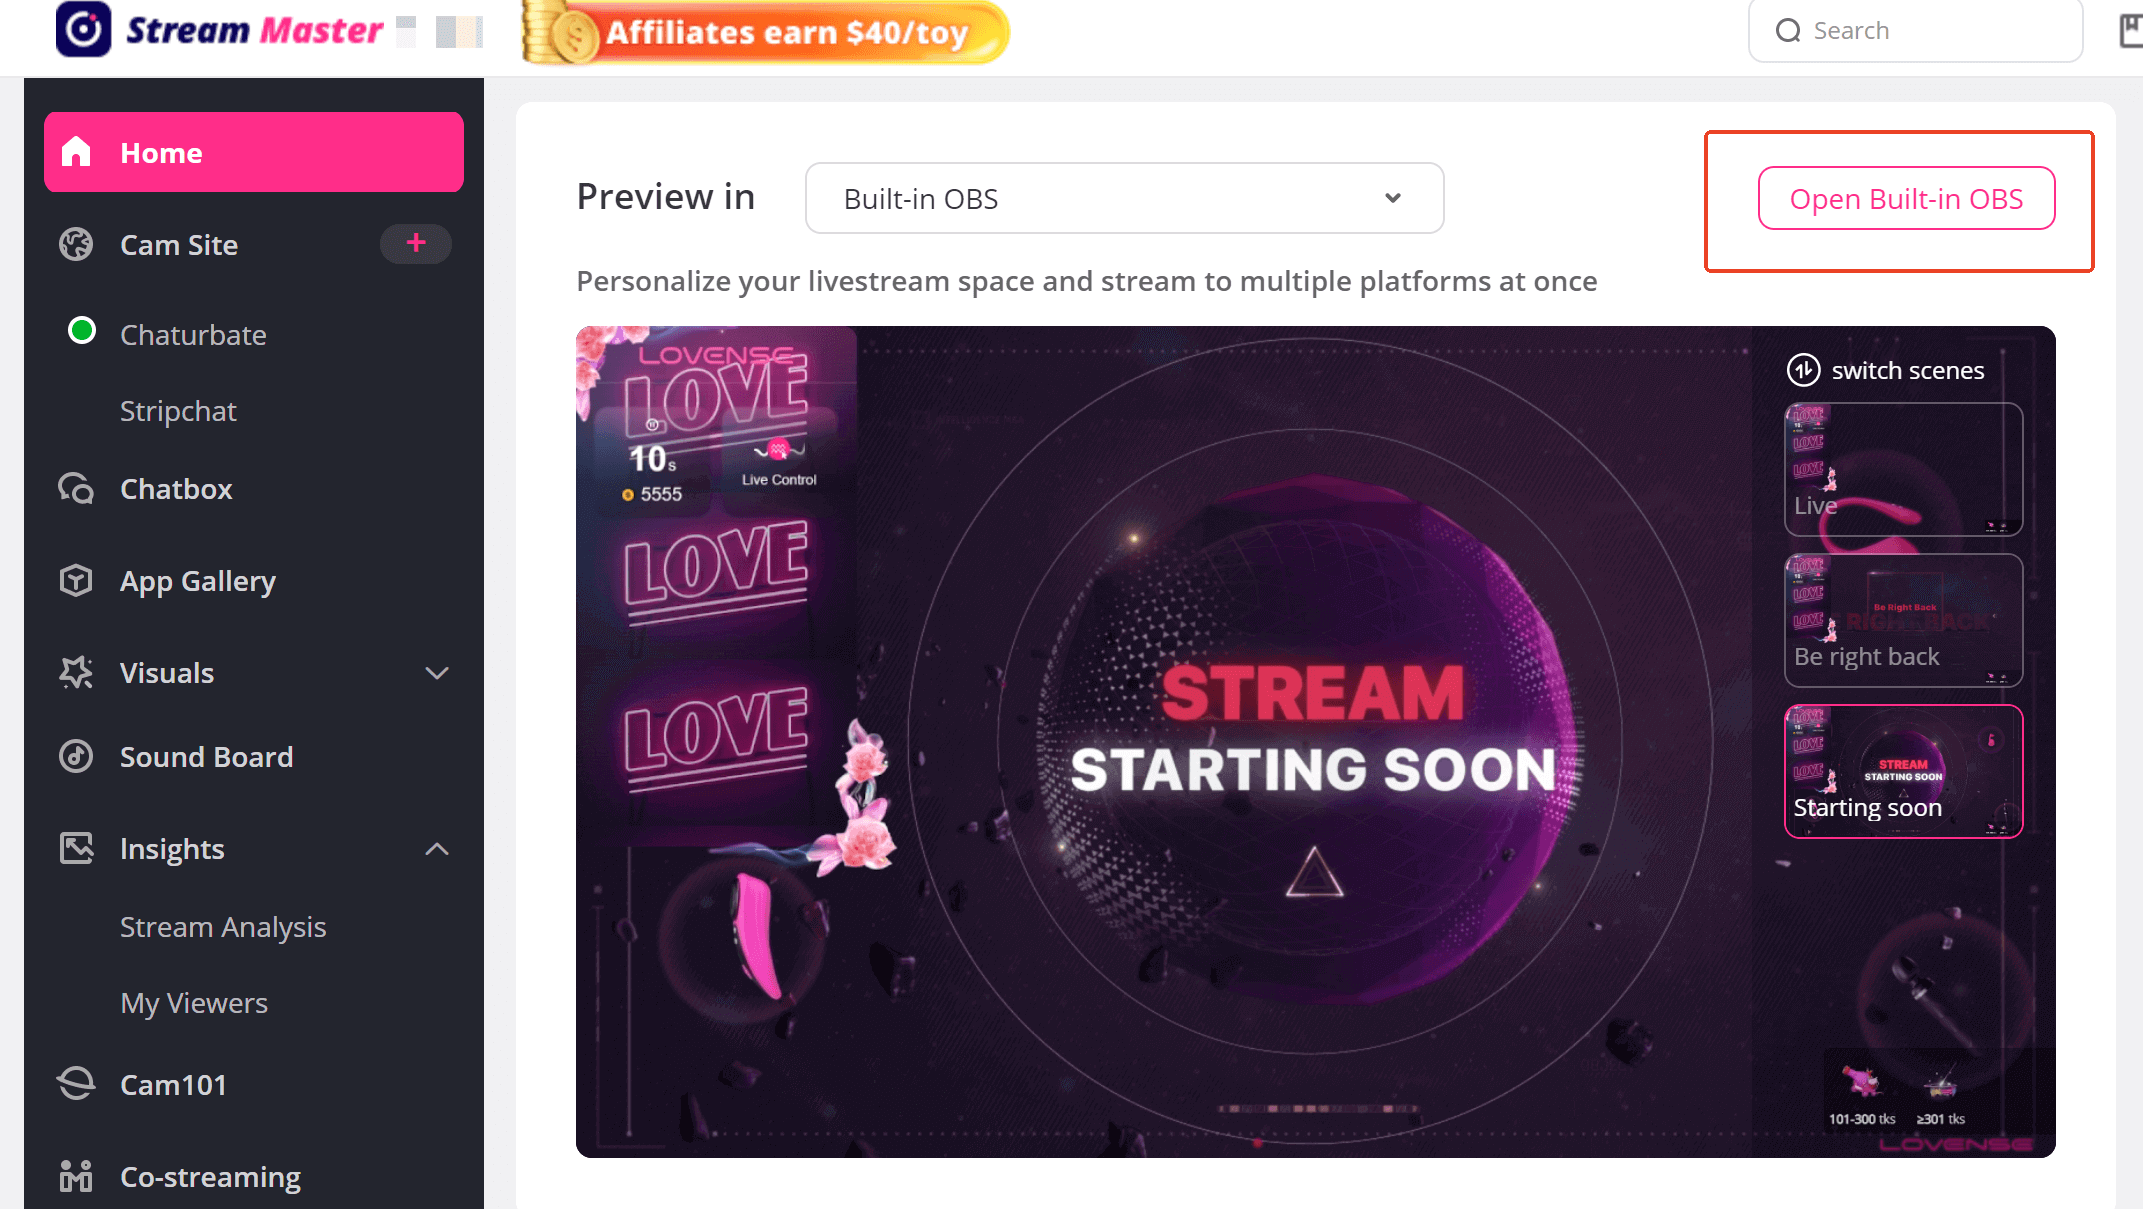Click the App Gallery cube icon
Viewport: 2143px width, 1209px height.
click(x=76, y=580)
